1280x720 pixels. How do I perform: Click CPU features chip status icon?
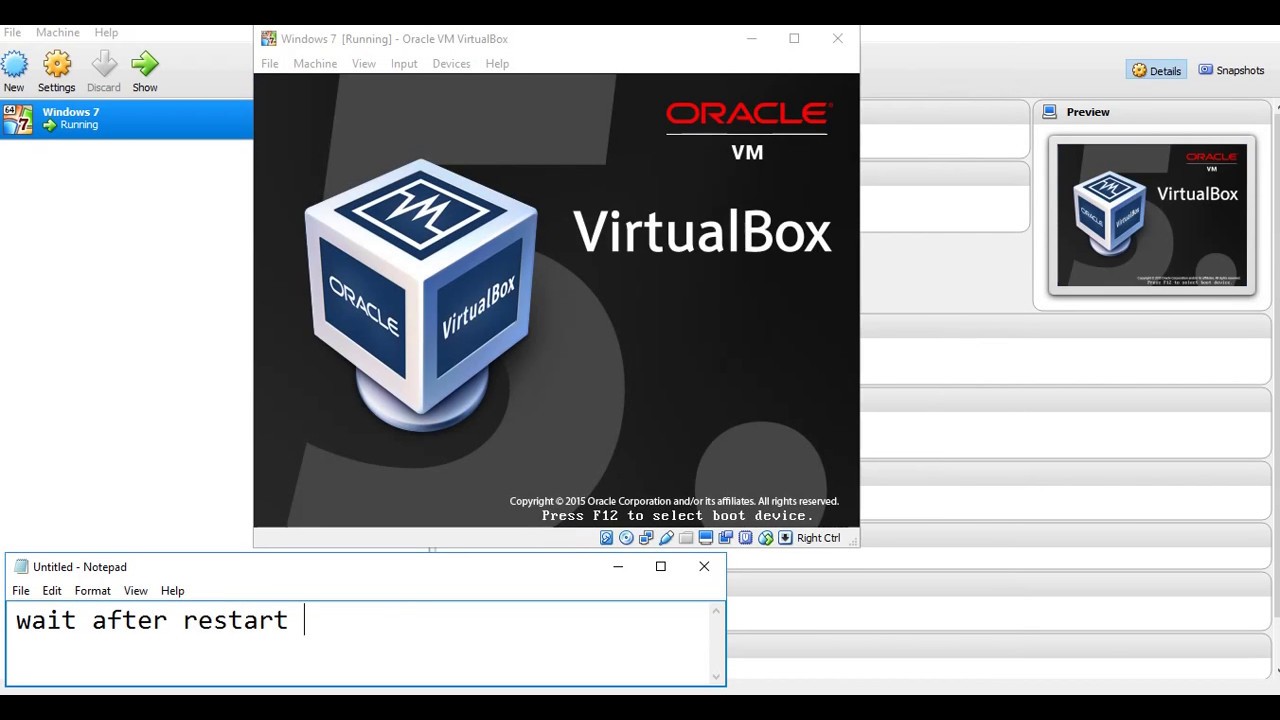click(x=746, y=538)
